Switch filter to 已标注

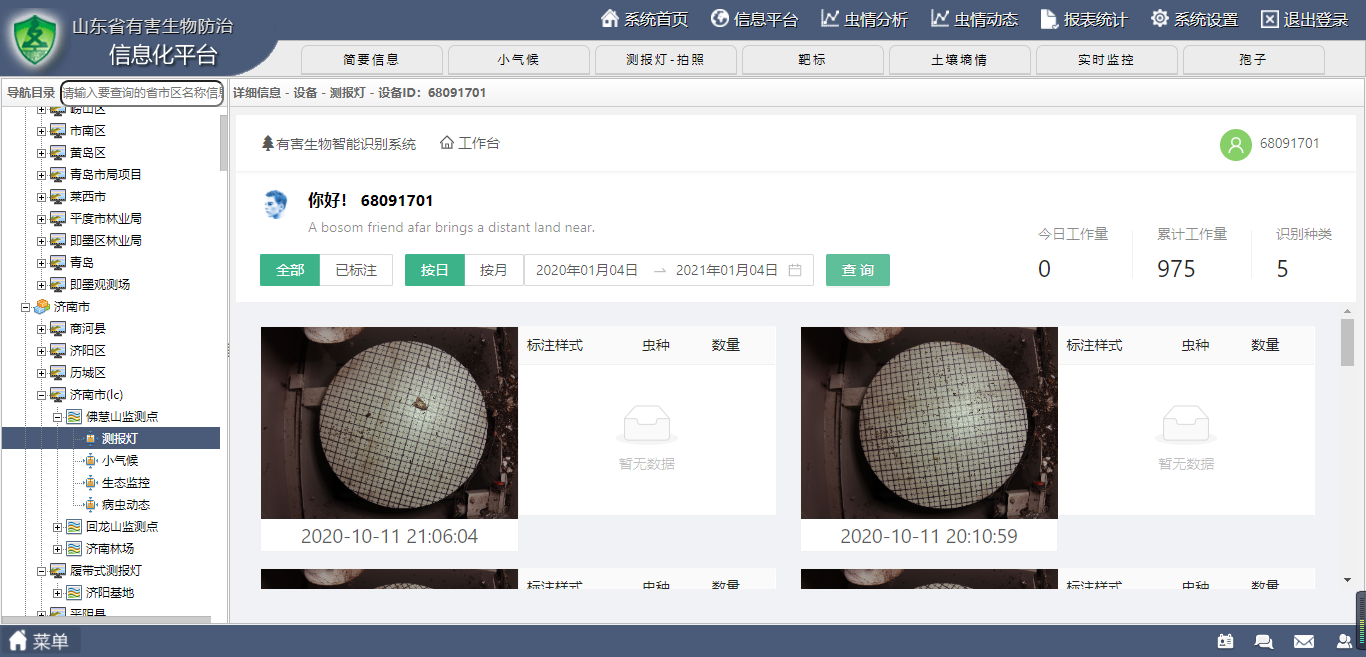click(356, 270)
